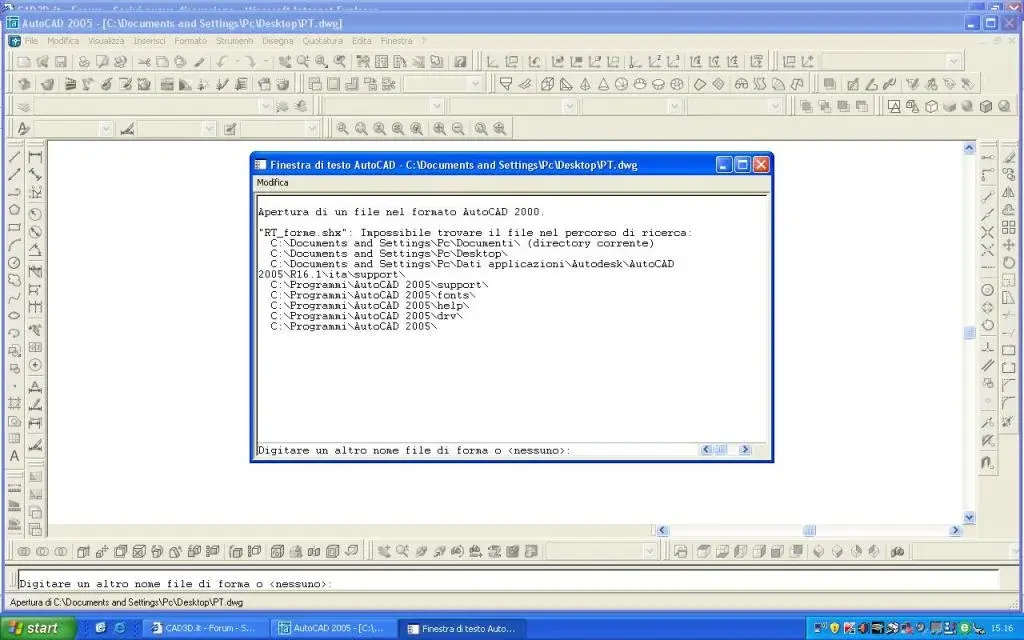Click the Open file toolbar icon
1024x640 pixels.
pyautogui.click(x=42, y=62)
